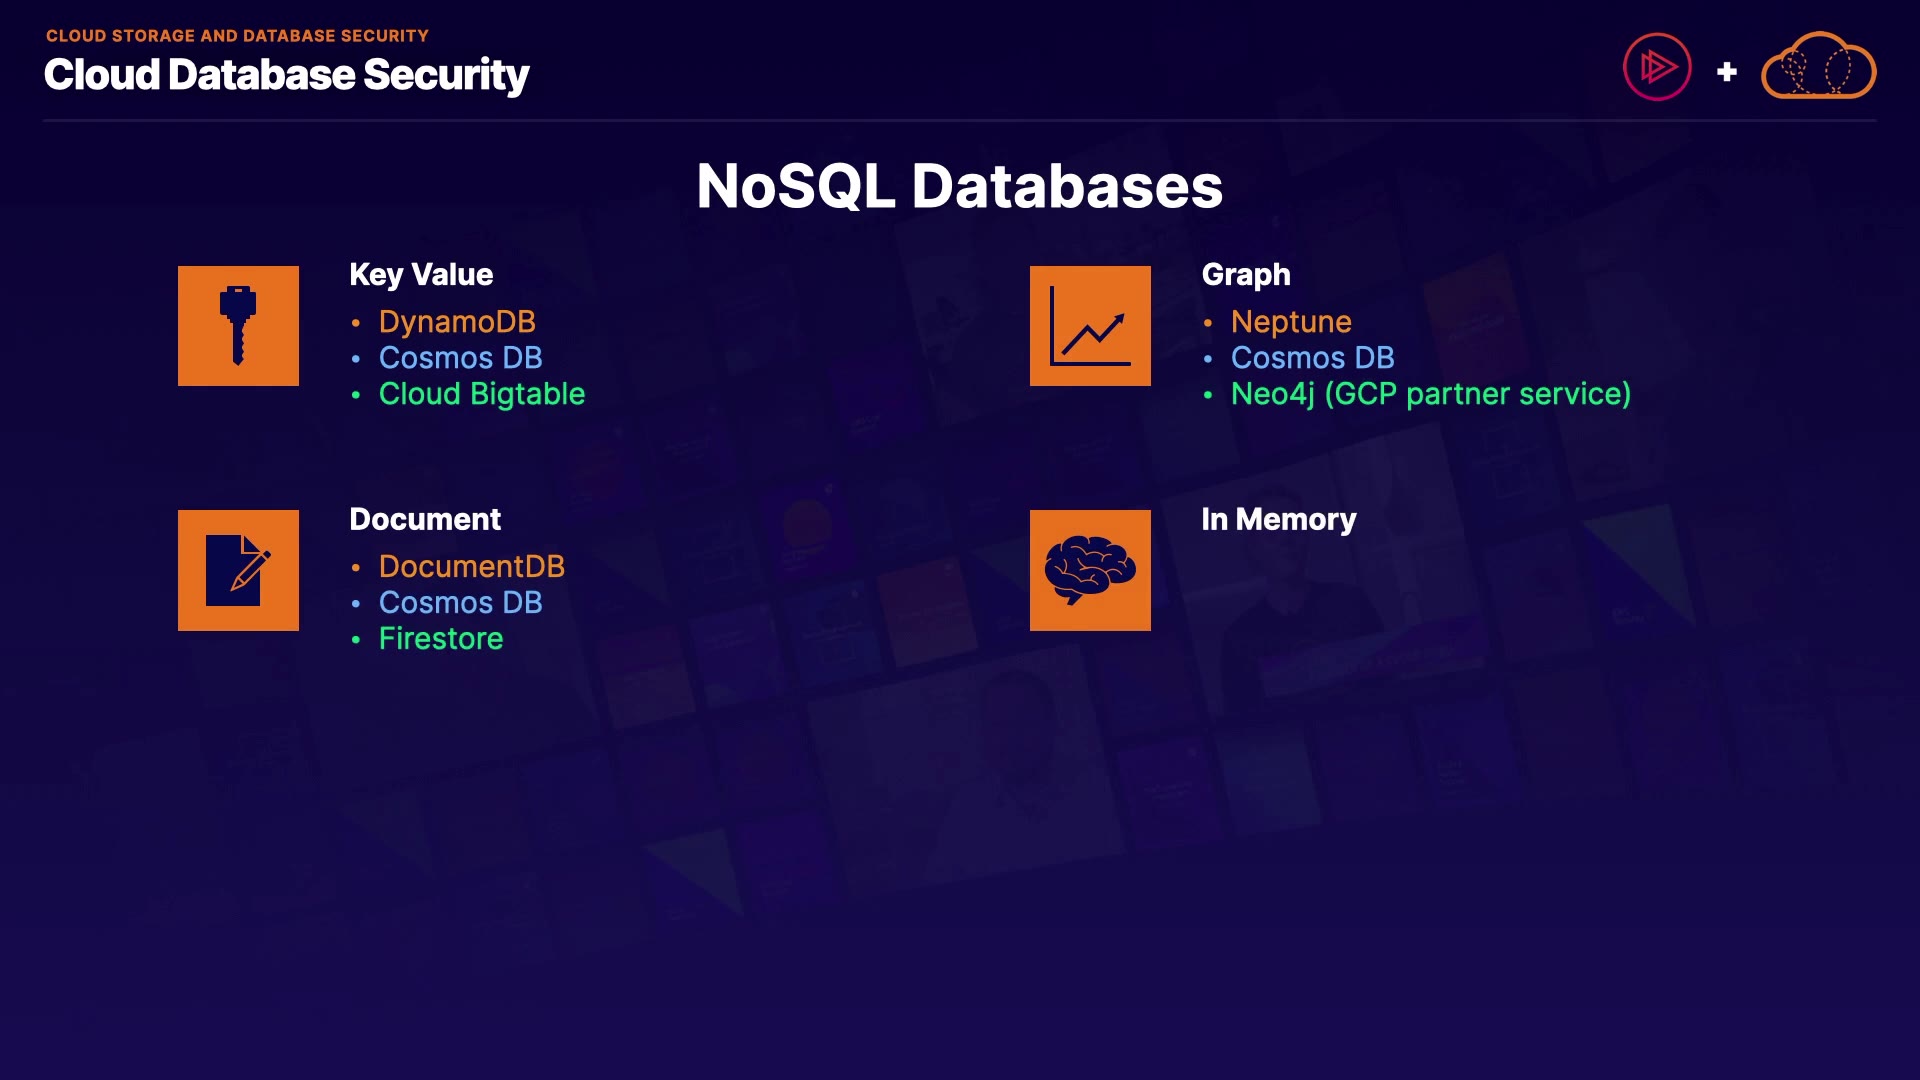Click the DocumentDB bullet item

click(471, 567)
